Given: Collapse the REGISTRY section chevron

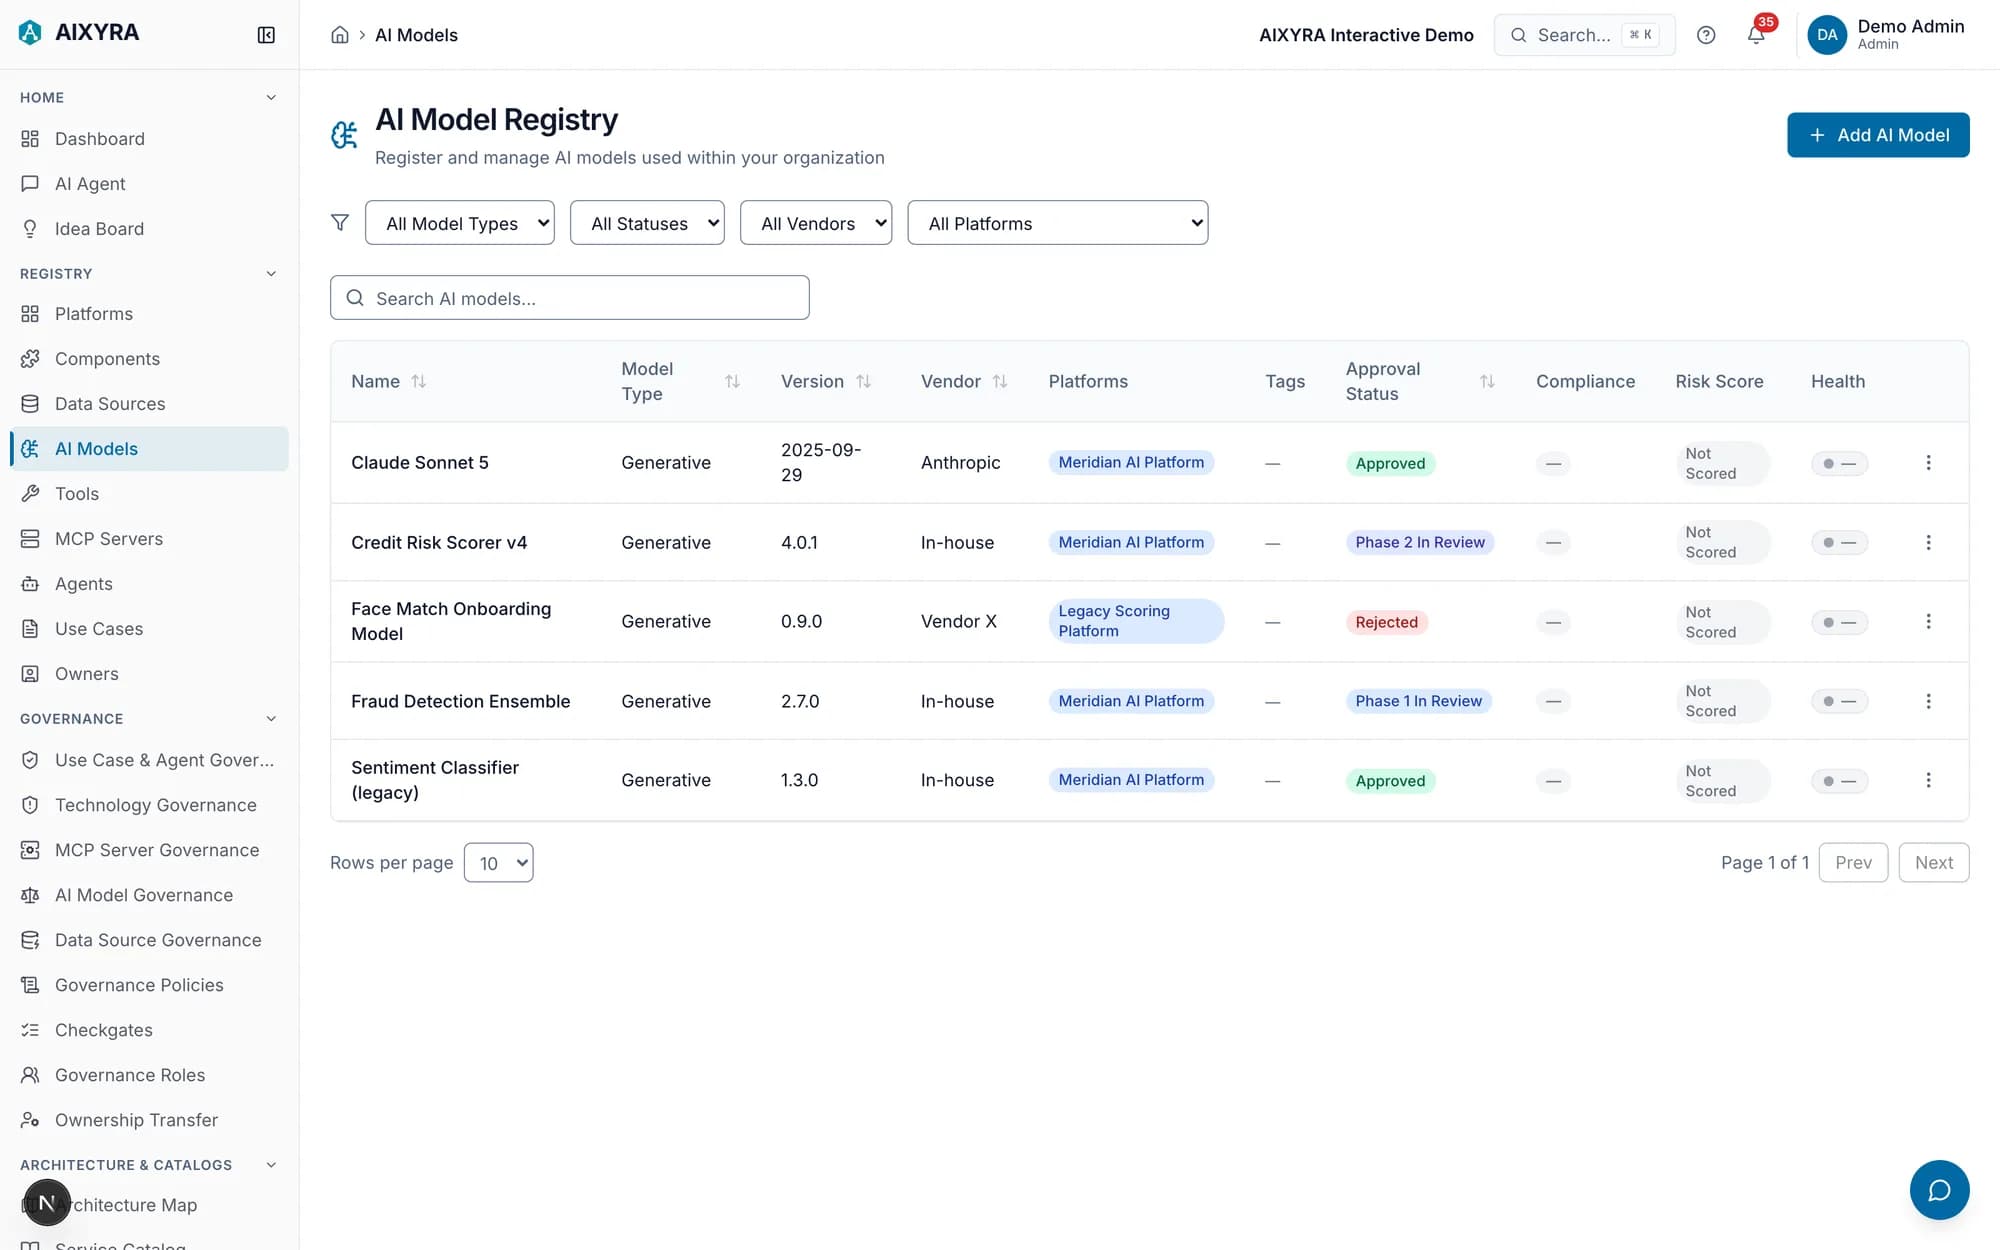Looking at the screenshot, I should (271, 273).
